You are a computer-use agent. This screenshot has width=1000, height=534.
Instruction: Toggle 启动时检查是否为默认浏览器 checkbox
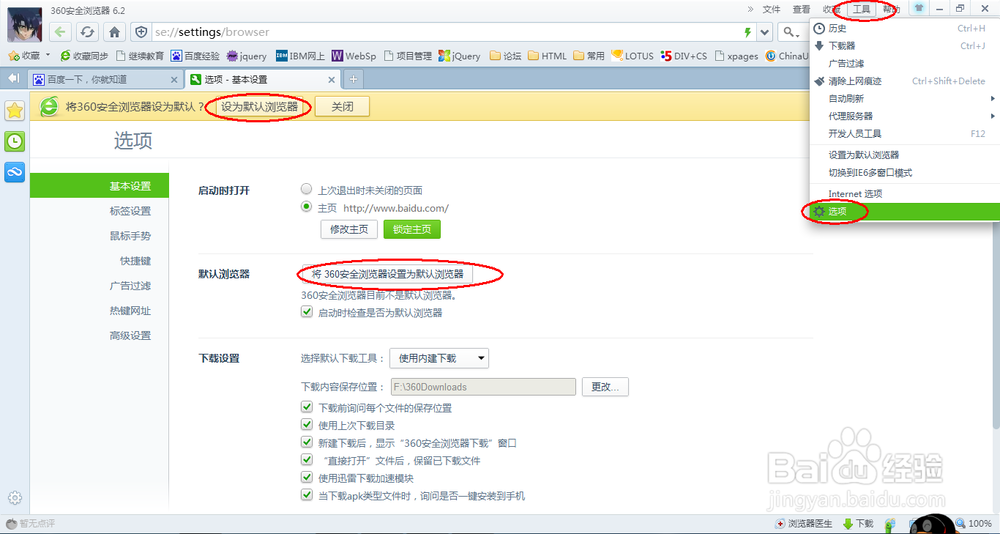(x=307, y=311)
